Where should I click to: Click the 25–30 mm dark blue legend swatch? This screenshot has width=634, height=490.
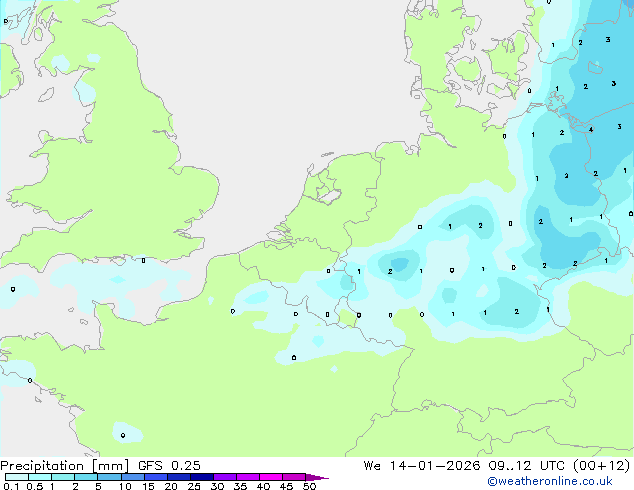coord(201,477)
